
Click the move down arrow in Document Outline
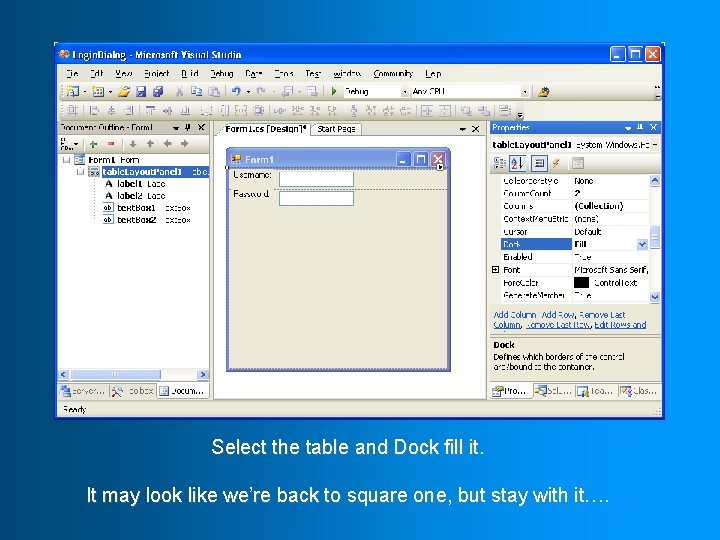pos(133,144)
